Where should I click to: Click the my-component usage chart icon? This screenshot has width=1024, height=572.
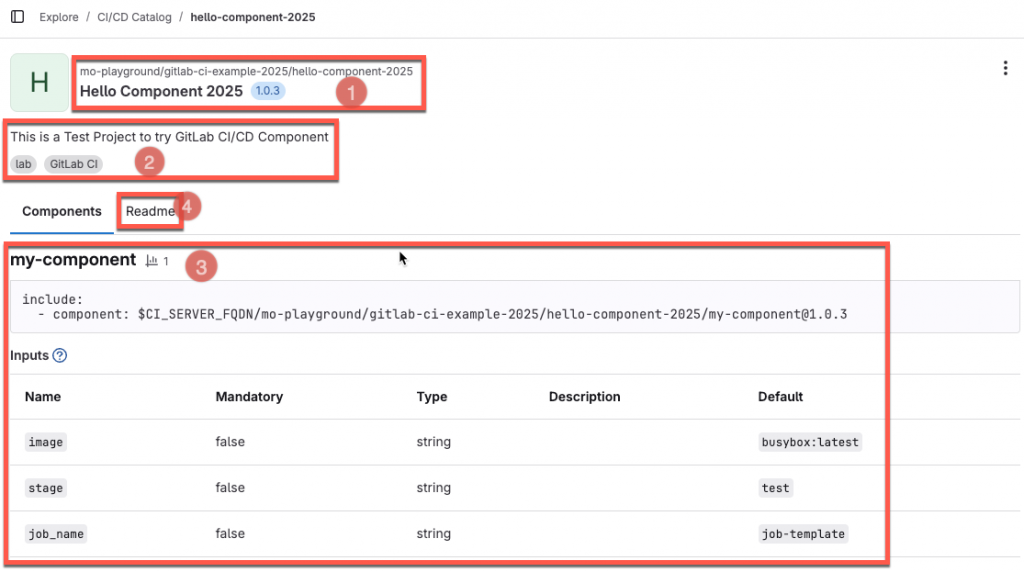pos(152,261)
